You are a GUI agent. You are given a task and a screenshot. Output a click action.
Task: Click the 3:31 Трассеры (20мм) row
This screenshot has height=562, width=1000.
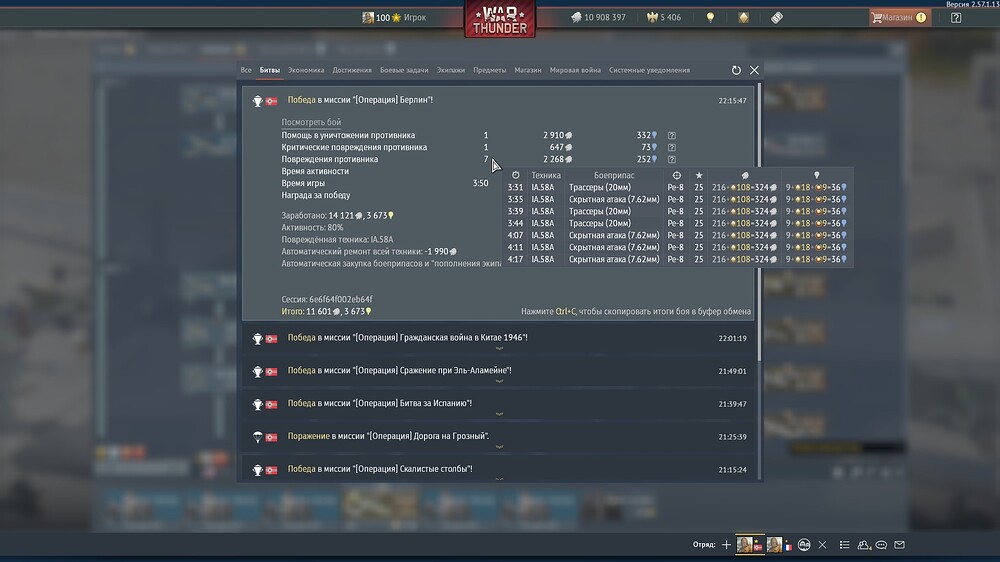[677, 188]
